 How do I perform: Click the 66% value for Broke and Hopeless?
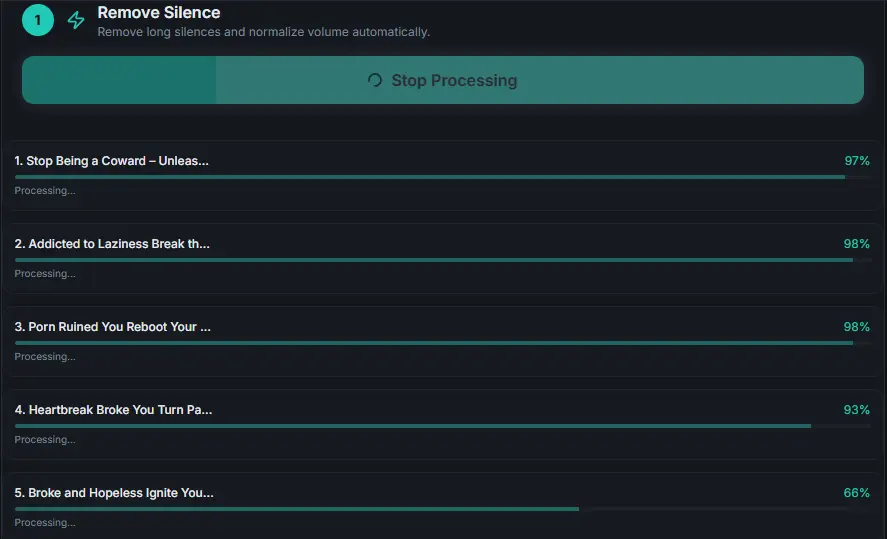coord(856,493)
